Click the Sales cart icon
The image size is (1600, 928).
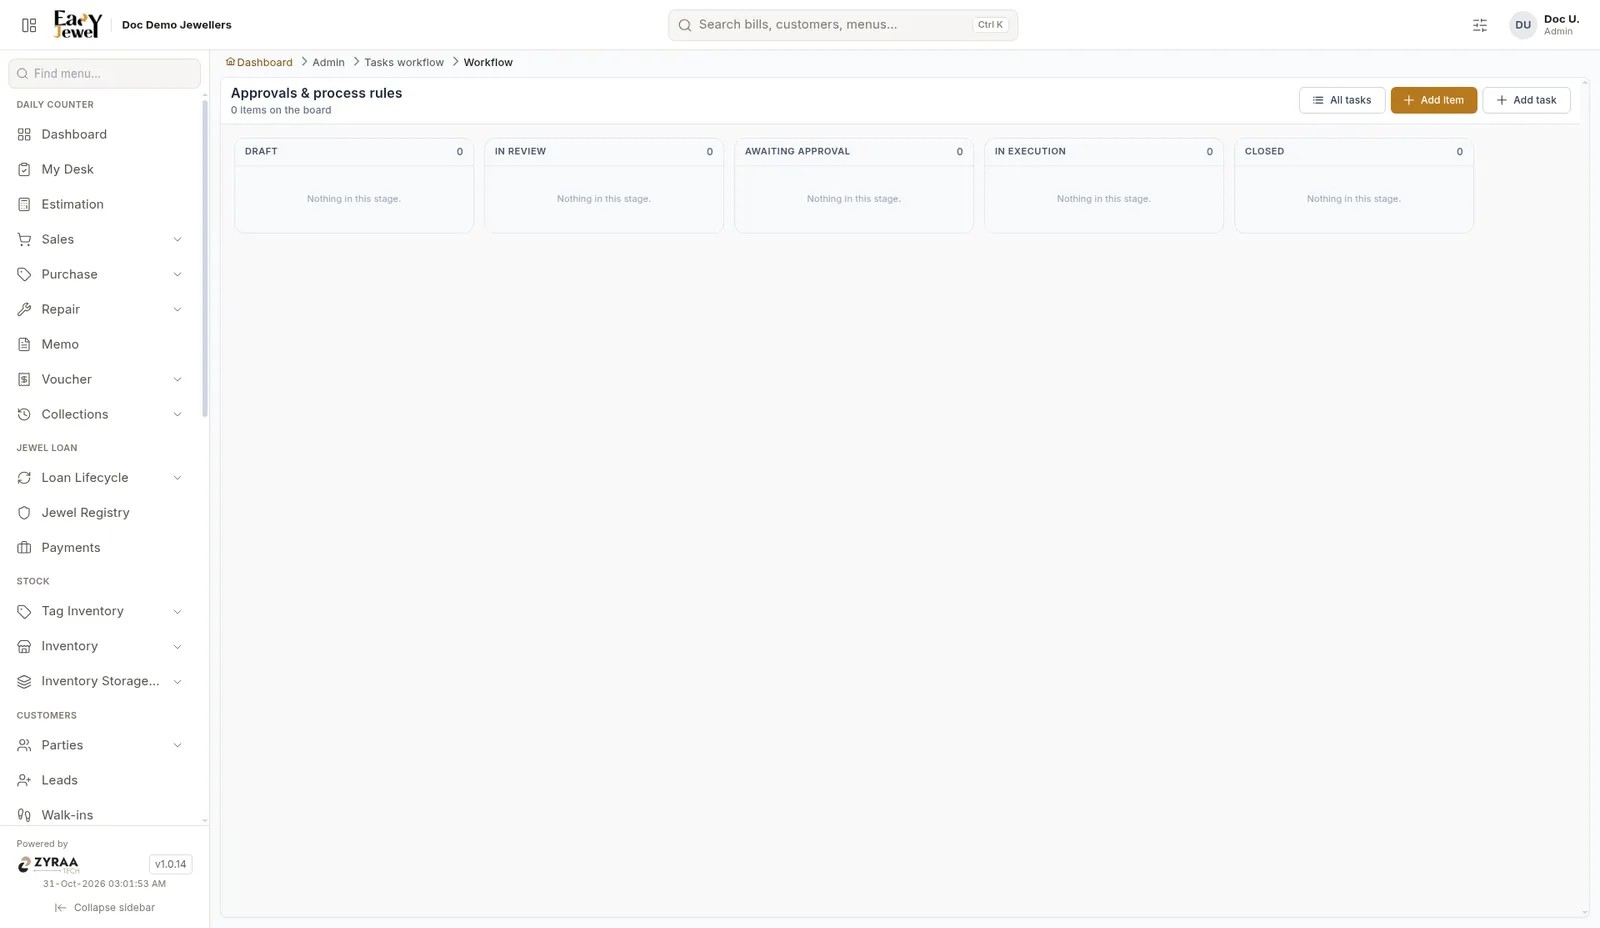pyautogui.click(x=24, y=239)
